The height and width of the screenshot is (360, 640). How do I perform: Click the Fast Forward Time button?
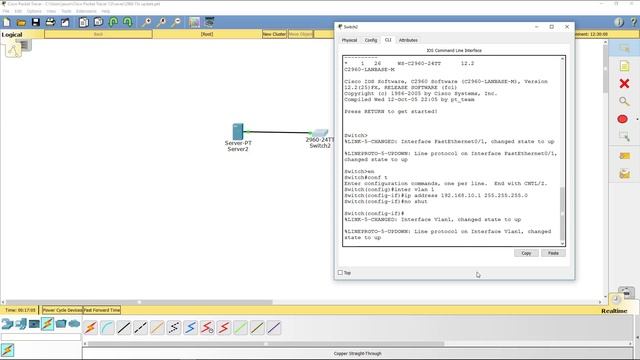[x=102, y=310]
